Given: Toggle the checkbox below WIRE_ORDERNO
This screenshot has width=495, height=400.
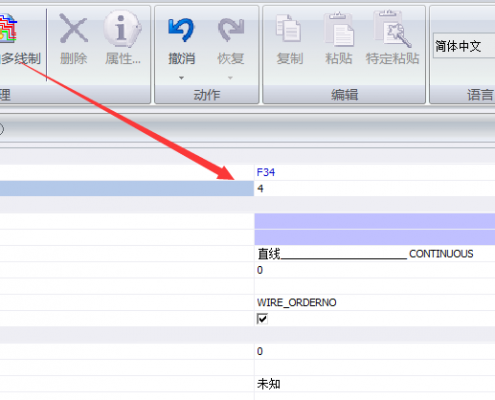Looking at the screenshot, I should coord(262,319).
